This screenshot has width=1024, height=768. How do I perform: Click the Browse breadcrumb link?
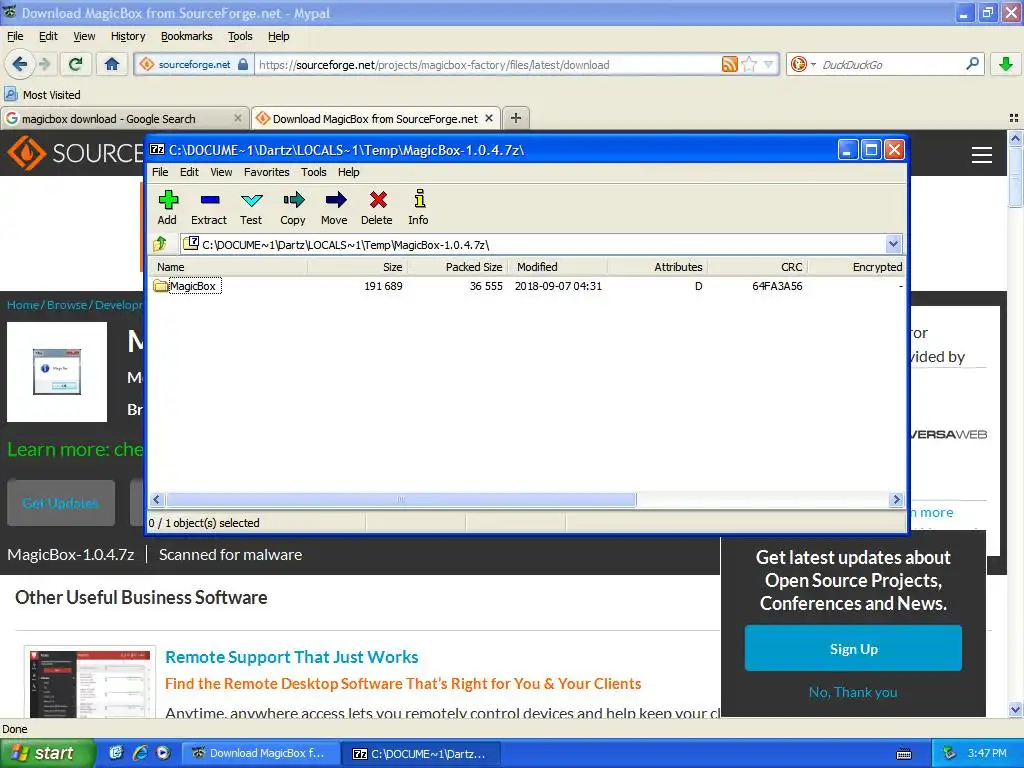point(67,305)
